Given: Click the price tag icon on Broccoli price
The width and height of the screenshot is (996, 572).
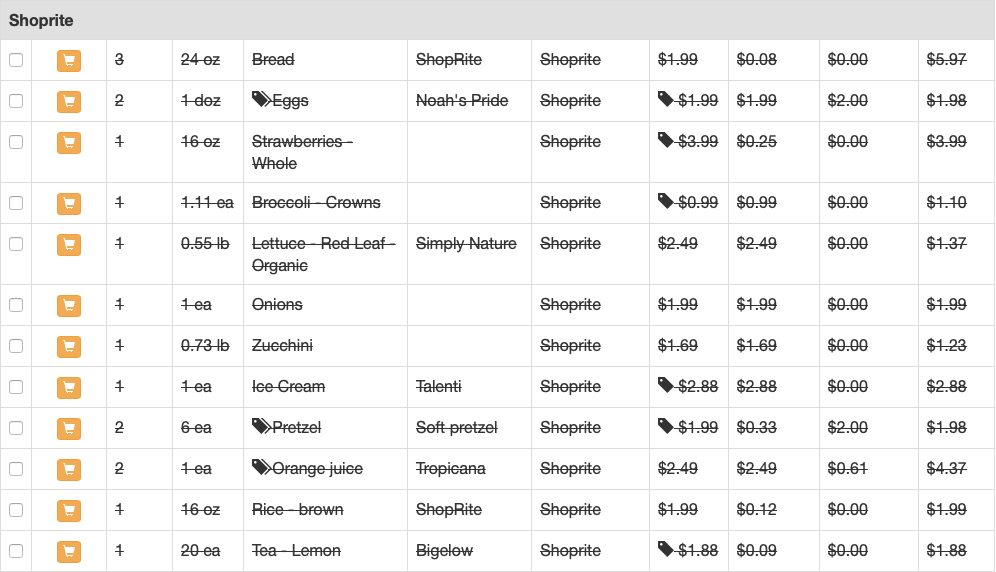Looking at the screenshot, I should [x=665, y=201].
